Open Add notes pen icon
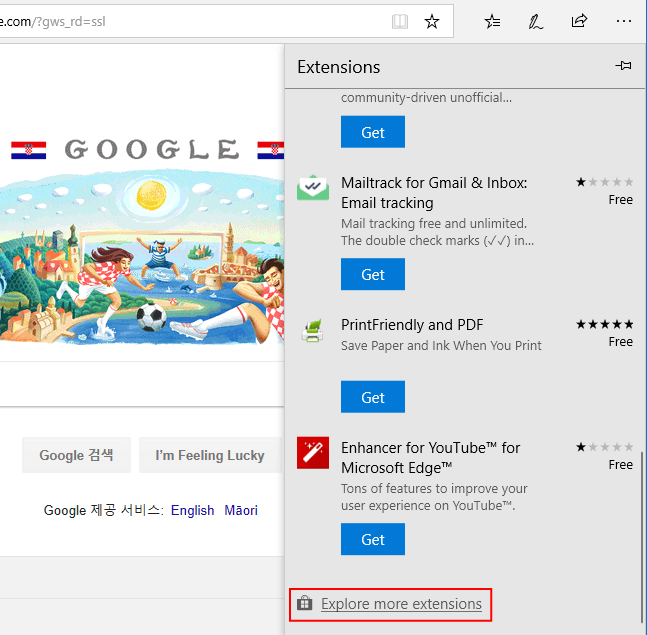 [535, 21]
